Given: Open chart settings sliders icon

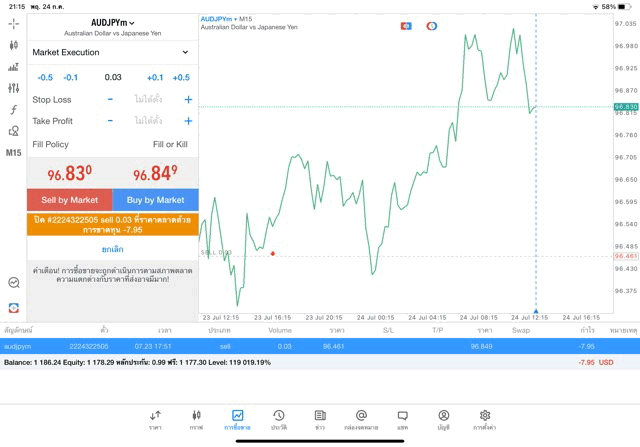Looking at the screenshot, I should pos(13,89).
